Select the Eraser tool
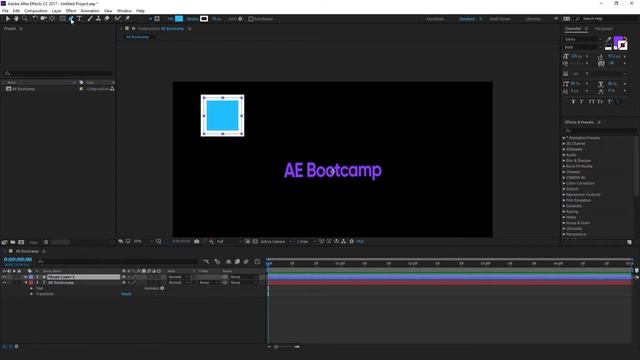 coord(107,19)
